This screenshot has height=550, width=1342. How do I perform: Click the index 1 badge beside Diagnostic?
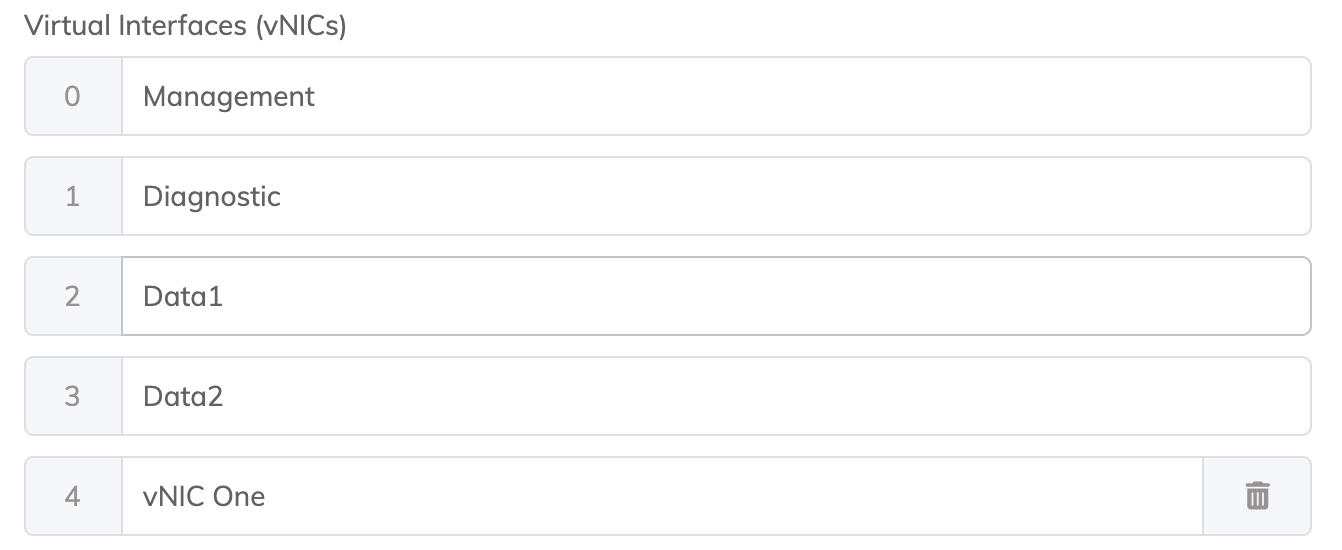[72, 196]
